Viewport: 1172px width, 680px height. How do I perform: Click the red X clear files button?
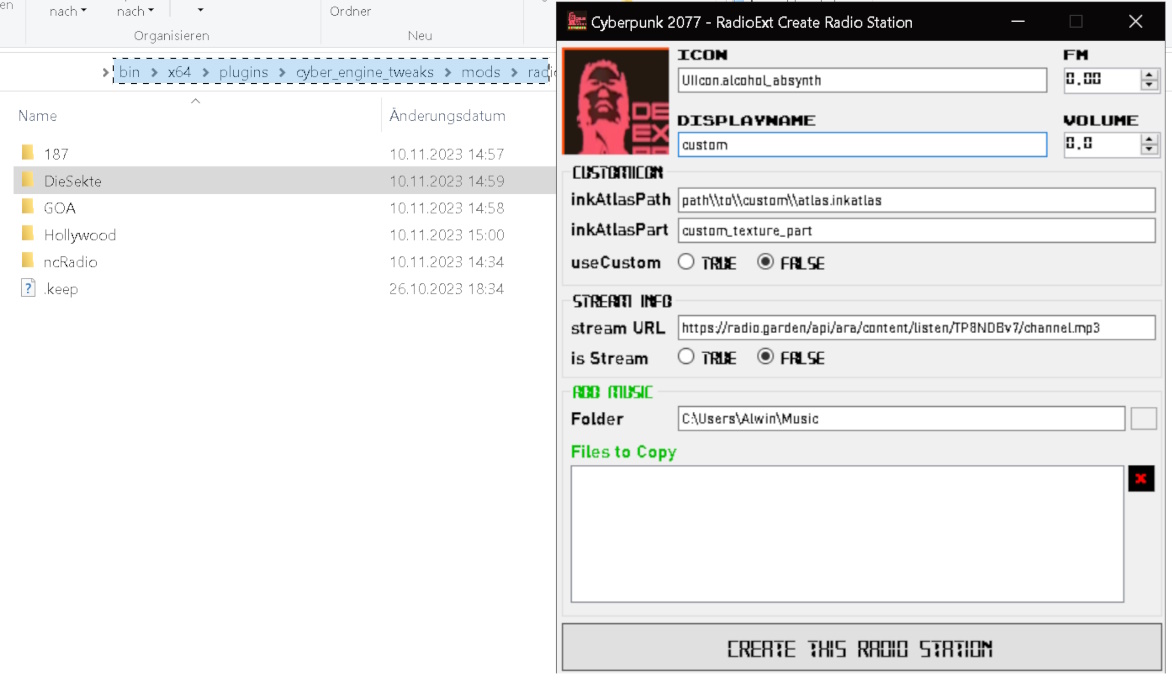[x=1141, y=478]
